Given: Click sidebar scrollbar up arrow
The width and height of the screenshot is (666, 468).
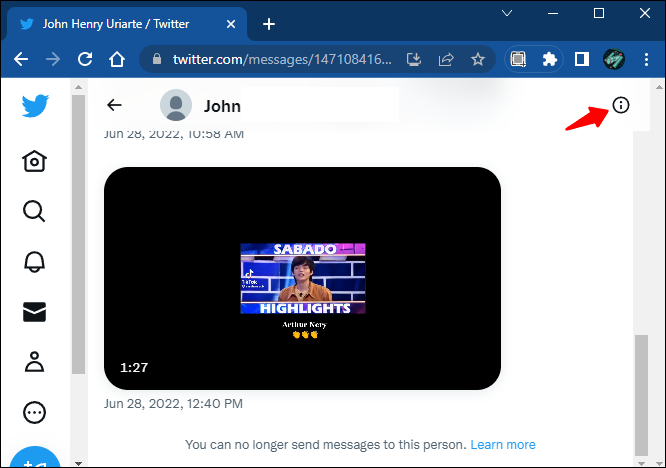Looking at the screenshot, I should coord(78,87).
